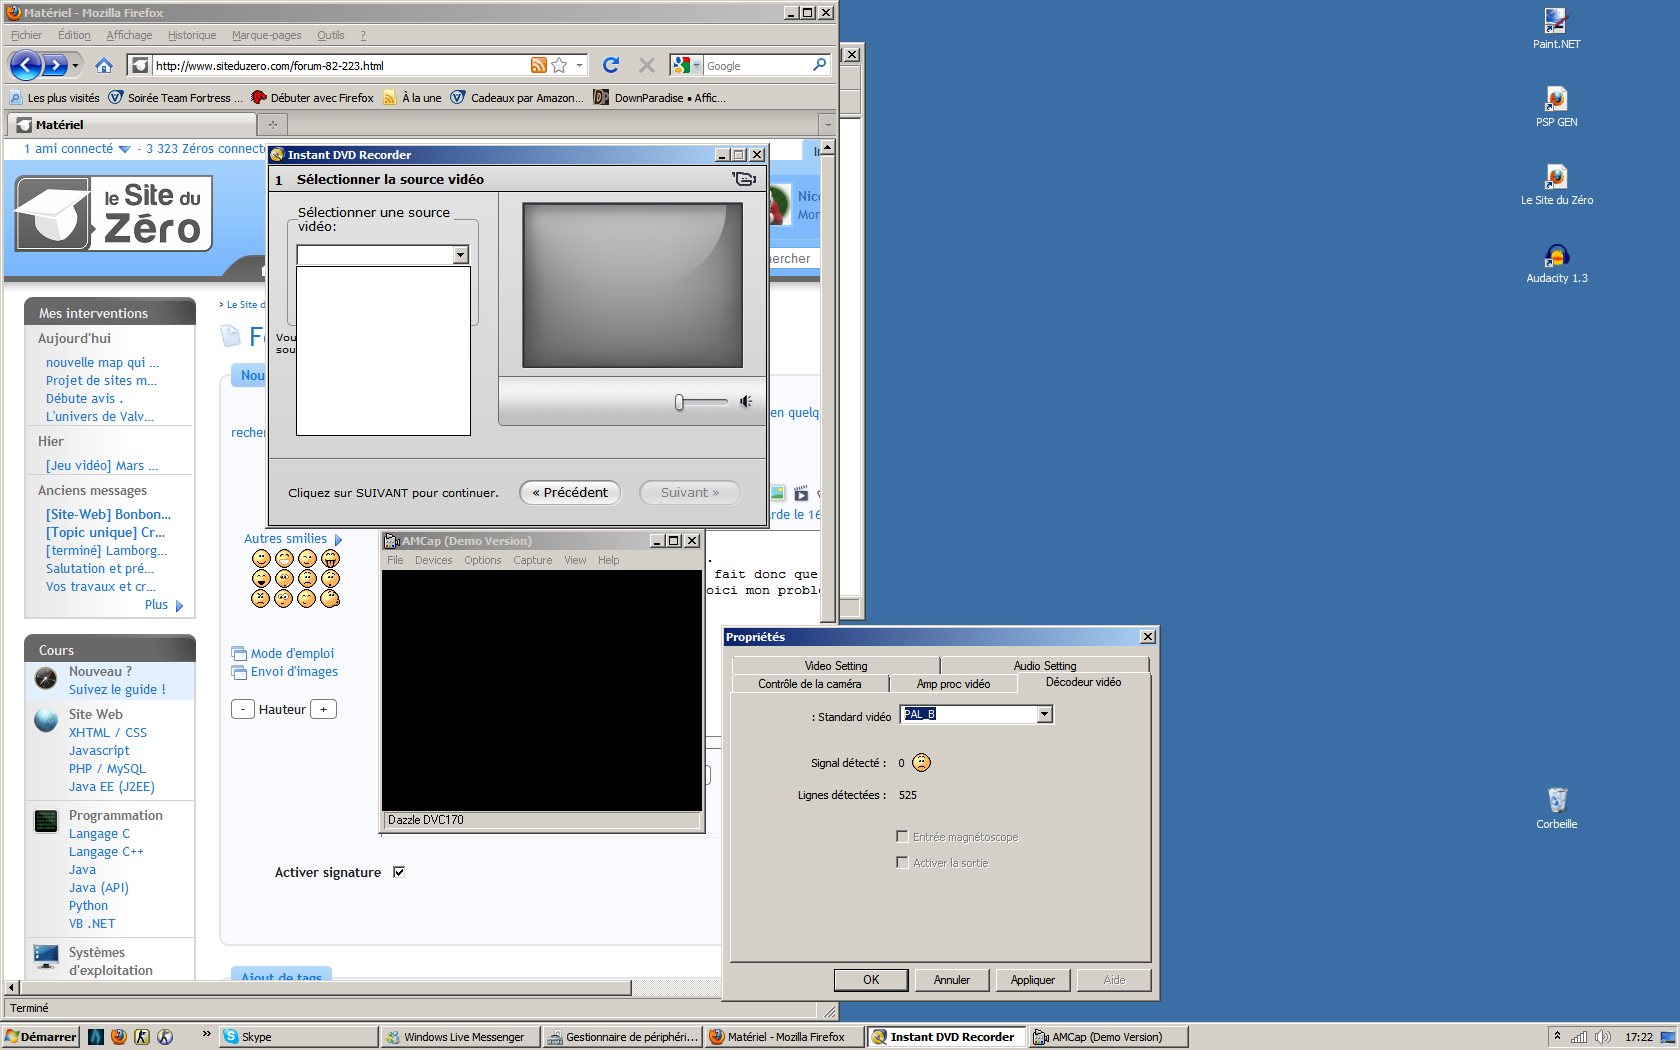Click the speaker volume icon in DVD Recorder
1680x1050 pixels.
coord(745,401)
